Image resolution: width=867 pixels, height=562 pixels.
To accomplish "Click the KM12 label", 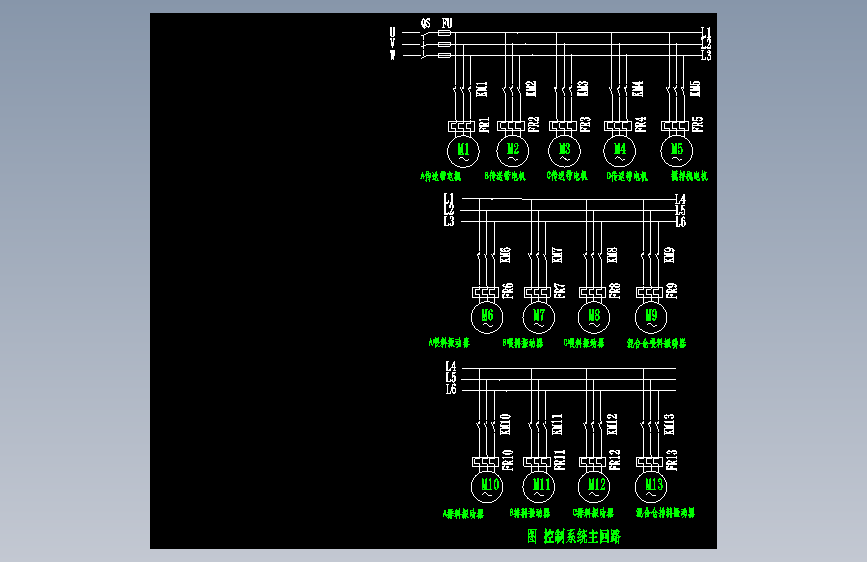I will 612,424.
